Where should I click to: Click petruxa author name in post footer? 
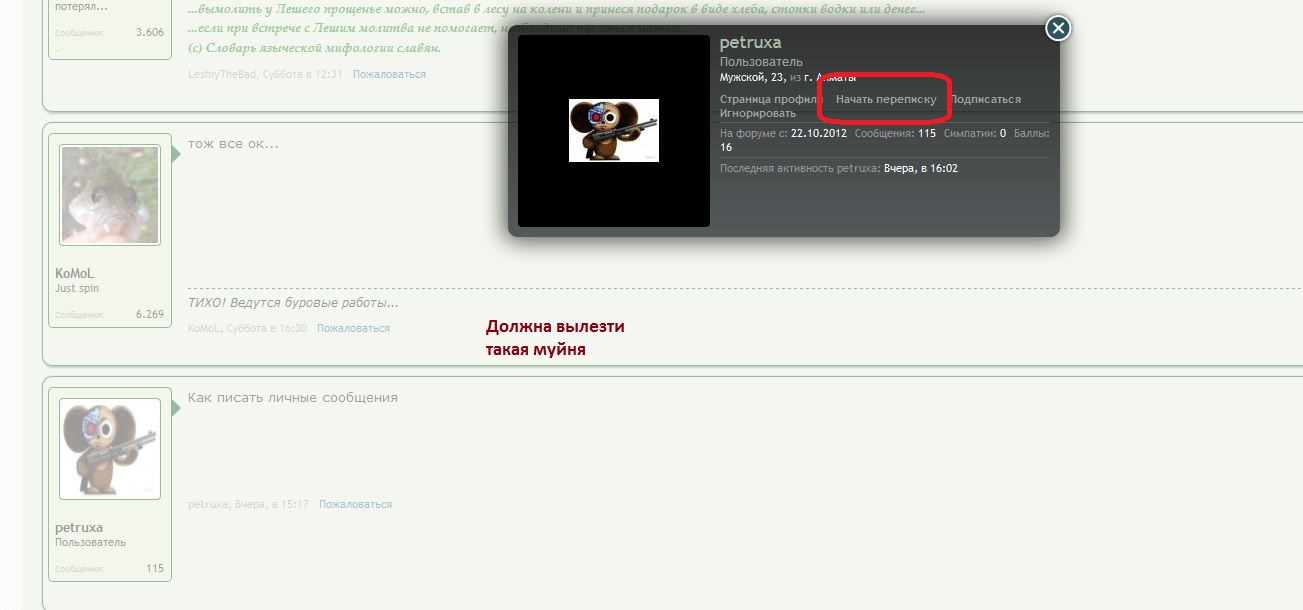point(208,505)
